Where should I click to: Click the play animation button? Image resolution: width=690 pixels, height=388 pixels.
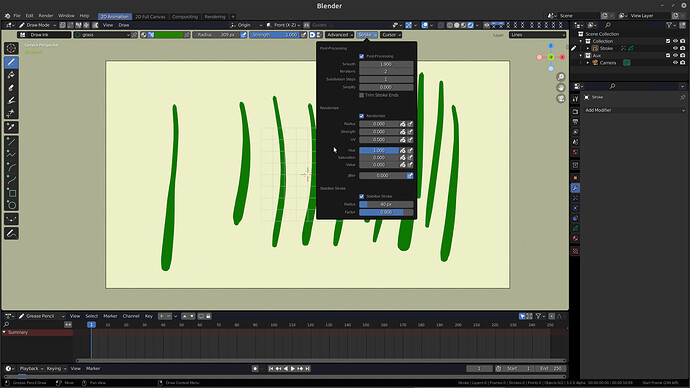tap(293, 369)
